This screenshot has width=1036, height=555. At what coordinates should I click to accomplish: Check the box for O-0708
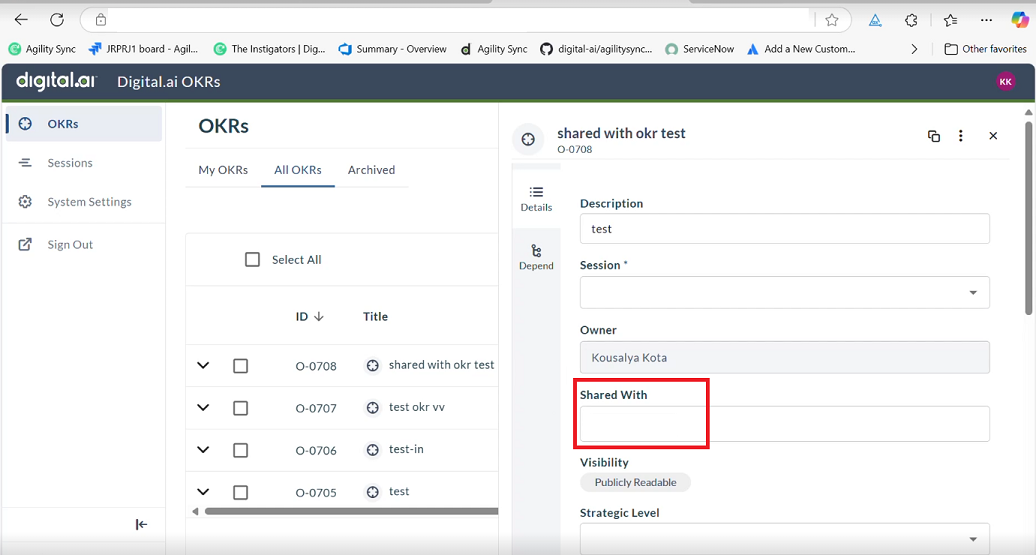tap(240, 365)
